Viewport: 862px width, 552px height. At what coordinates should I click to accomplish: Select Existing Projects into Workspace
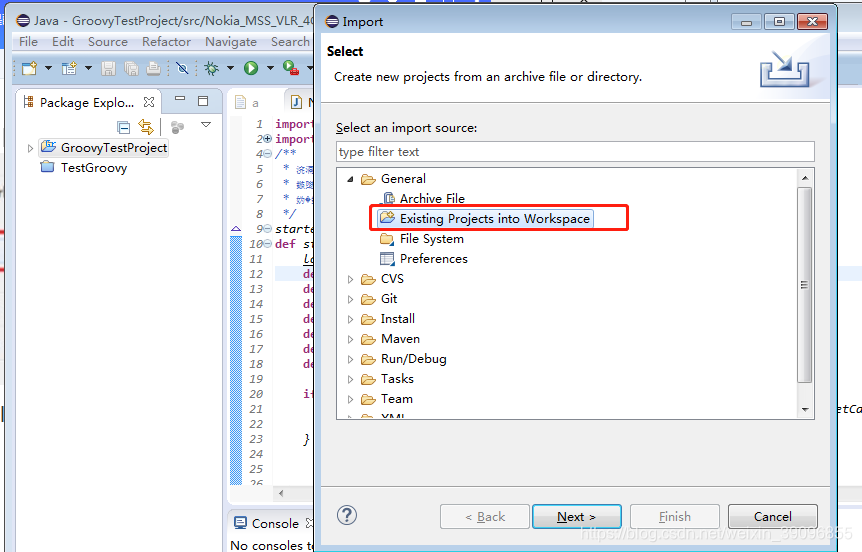[485, 219]
